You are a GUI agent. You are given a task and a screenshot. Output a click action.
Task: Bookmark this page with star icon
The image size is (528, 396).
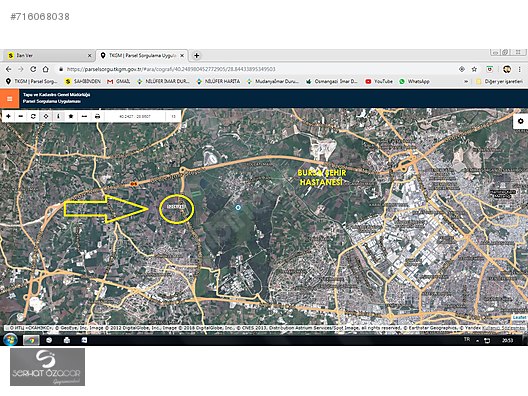pos(474,69)
